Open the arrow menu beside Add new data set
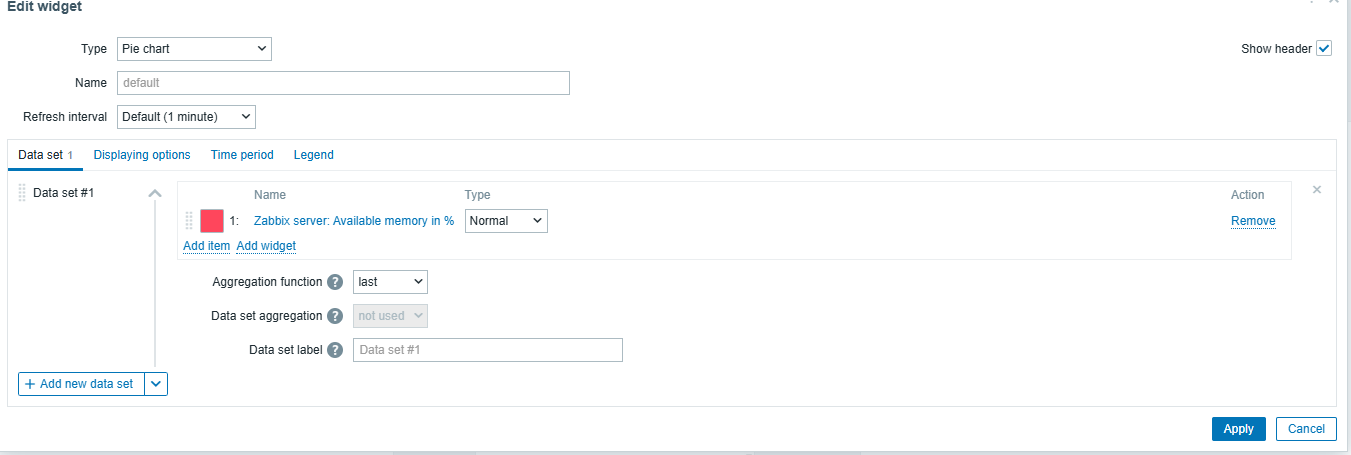 coord(156,384)
